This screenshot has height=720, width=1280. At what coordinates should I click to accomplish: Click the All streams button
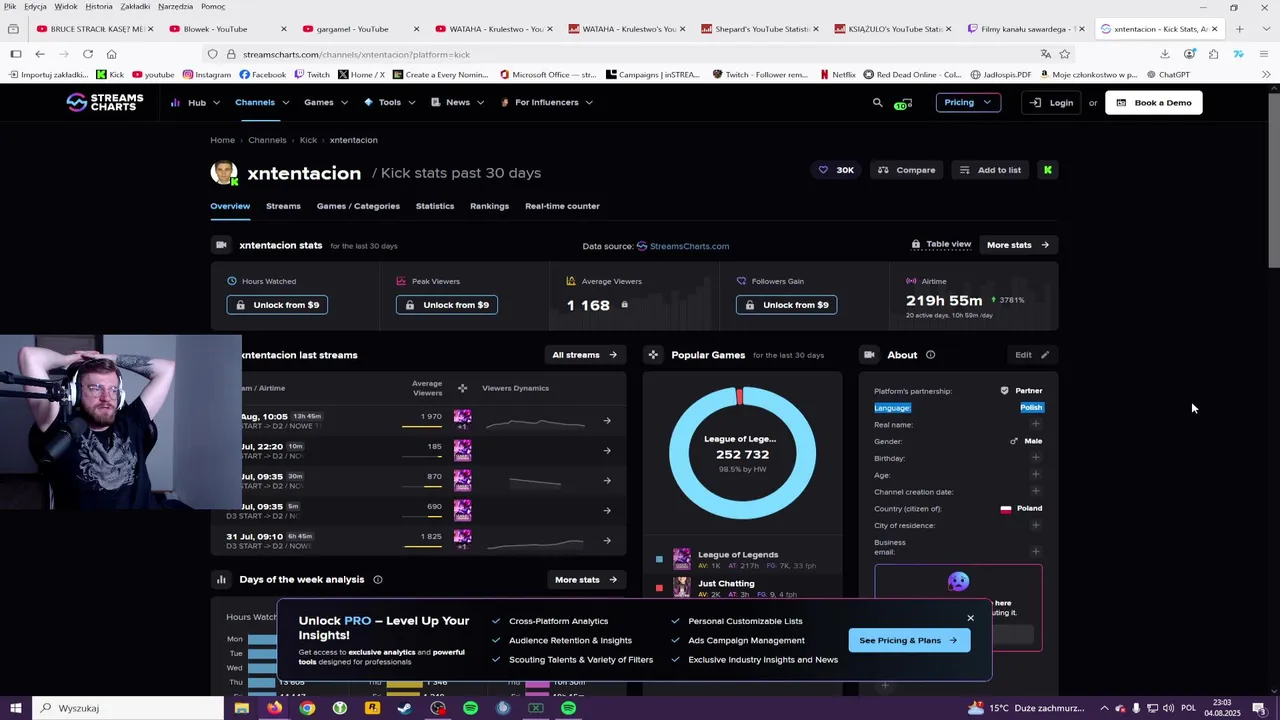(x=585, y=355)
